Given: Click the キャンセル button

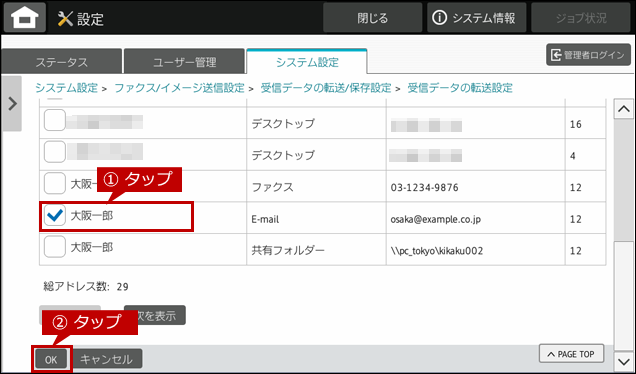Looking at the screenshot, I should pyautogui.click(x=107, y=359).
